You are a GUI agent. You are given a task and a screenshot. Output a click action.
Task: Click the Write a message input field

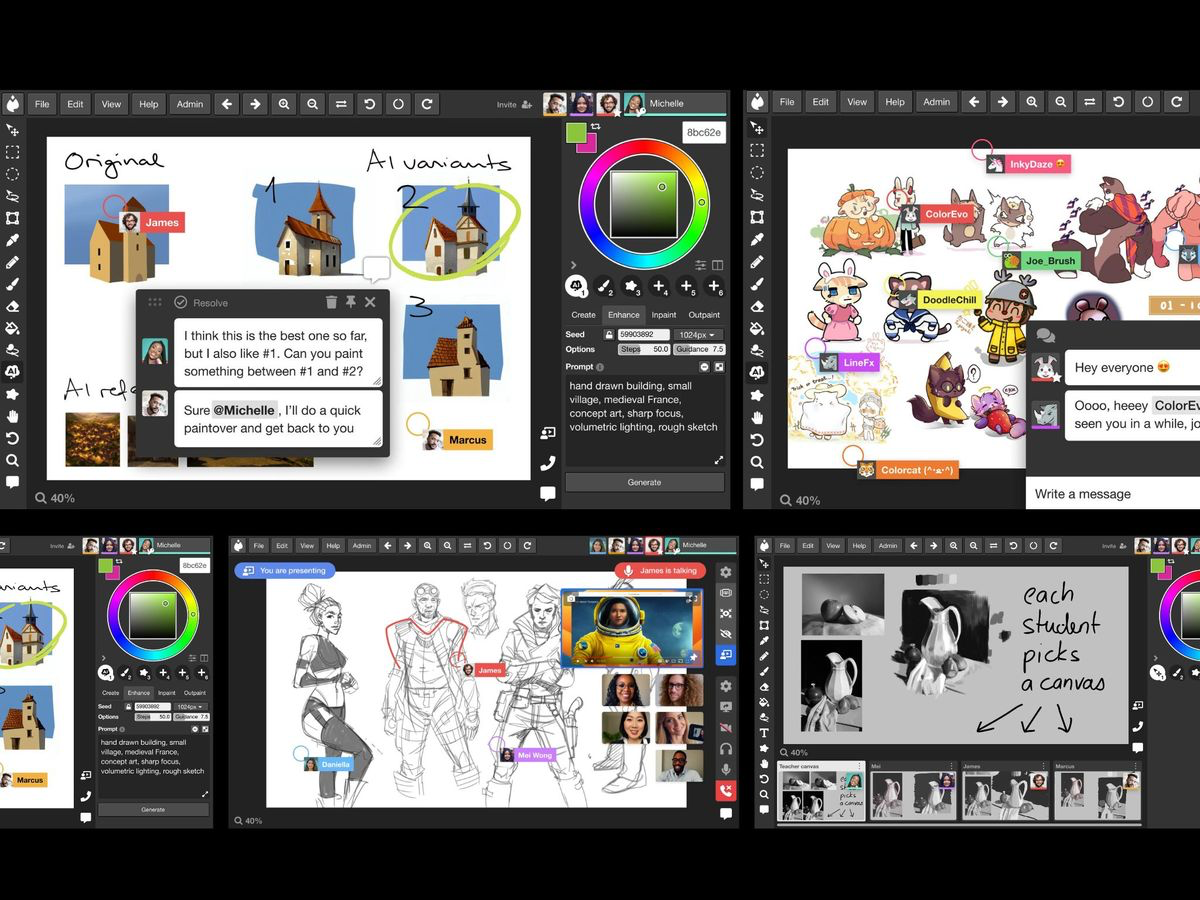(1113, 494)
